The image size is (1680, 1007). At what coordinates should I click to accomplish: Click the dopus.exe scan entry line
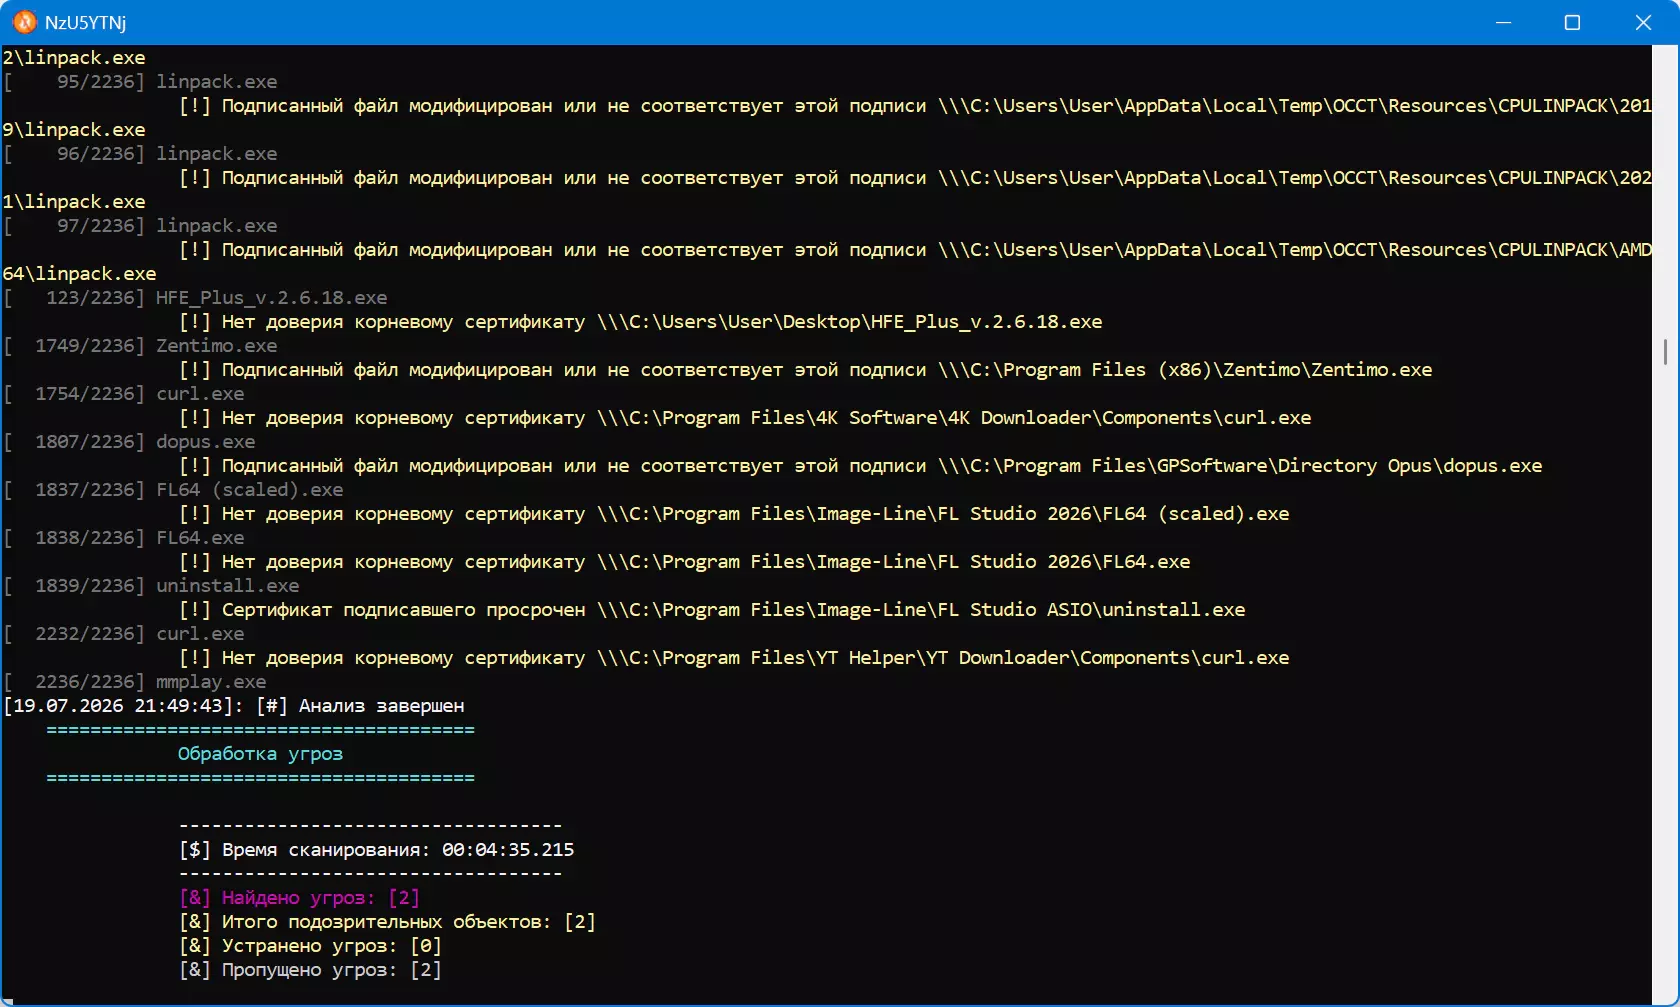coord(130,442)
